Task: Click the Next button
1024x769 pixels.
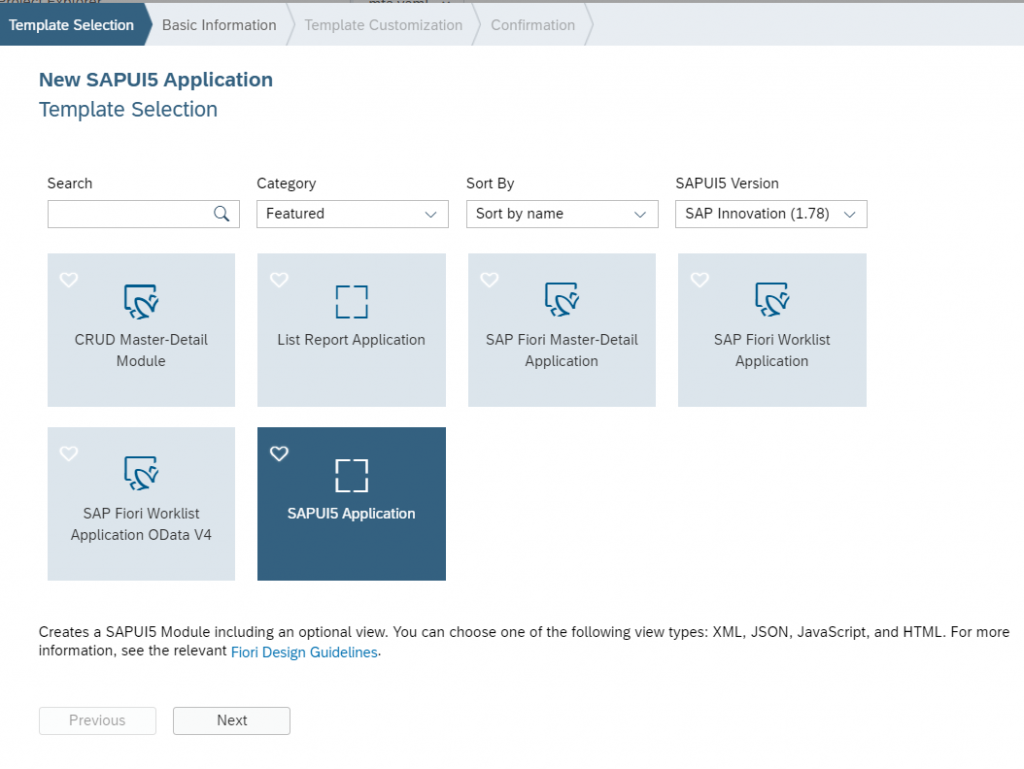Action: click(232, 721)
